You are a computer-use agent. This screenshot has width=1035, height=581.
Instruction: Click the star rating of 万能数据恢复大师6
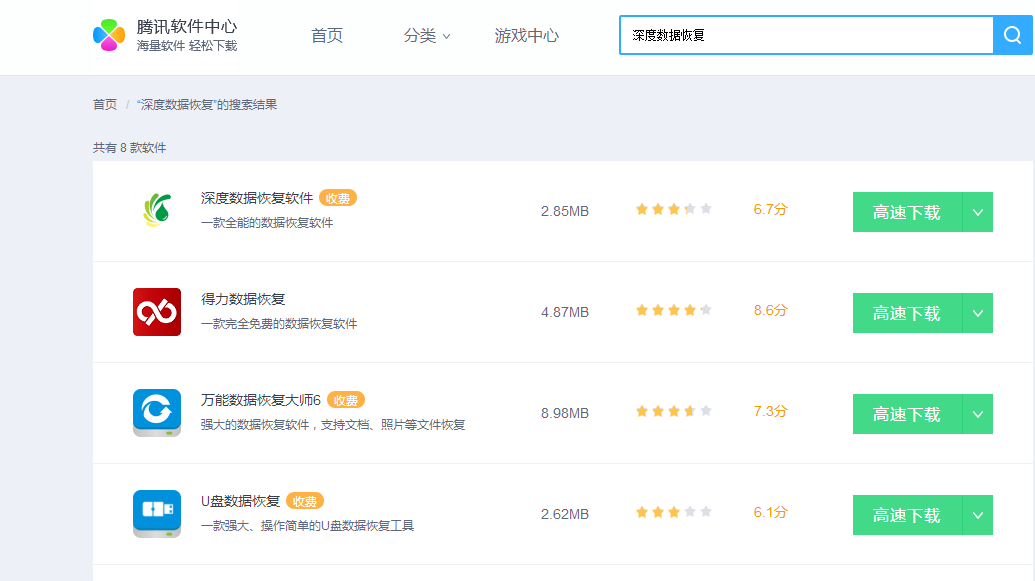[673, 411]
